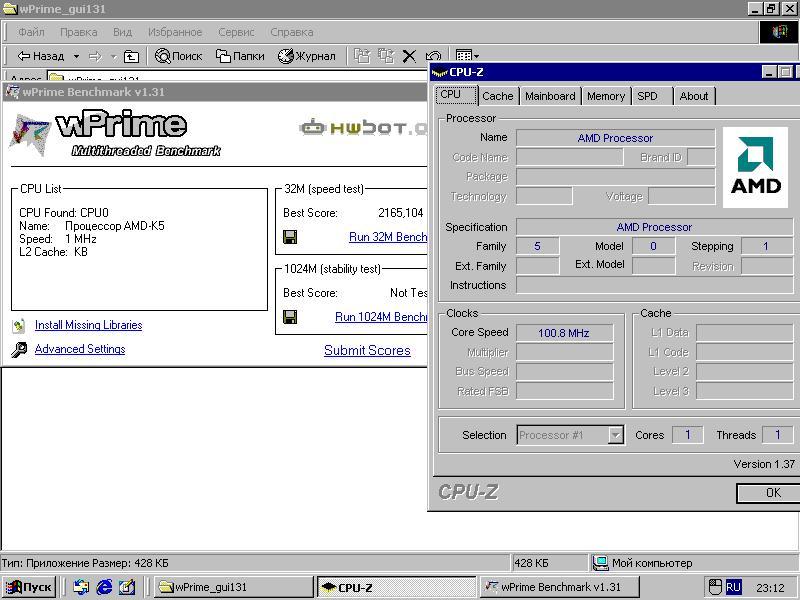Screen dimensions: 800x600
Task: Switch to the Memory tab
Action: (x=606, y=96)
